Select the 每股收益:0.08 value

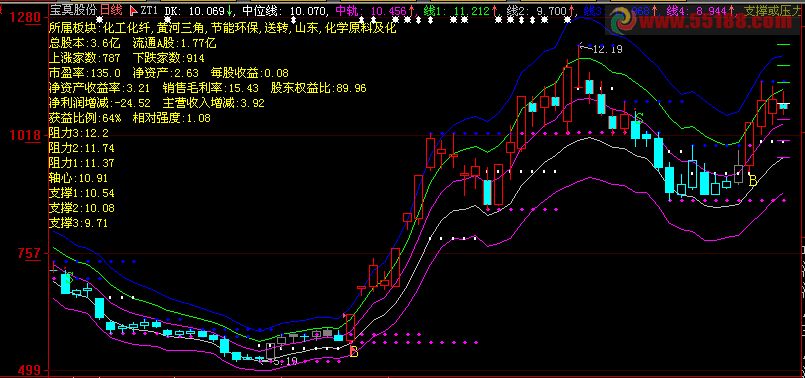tap(250, 73)
